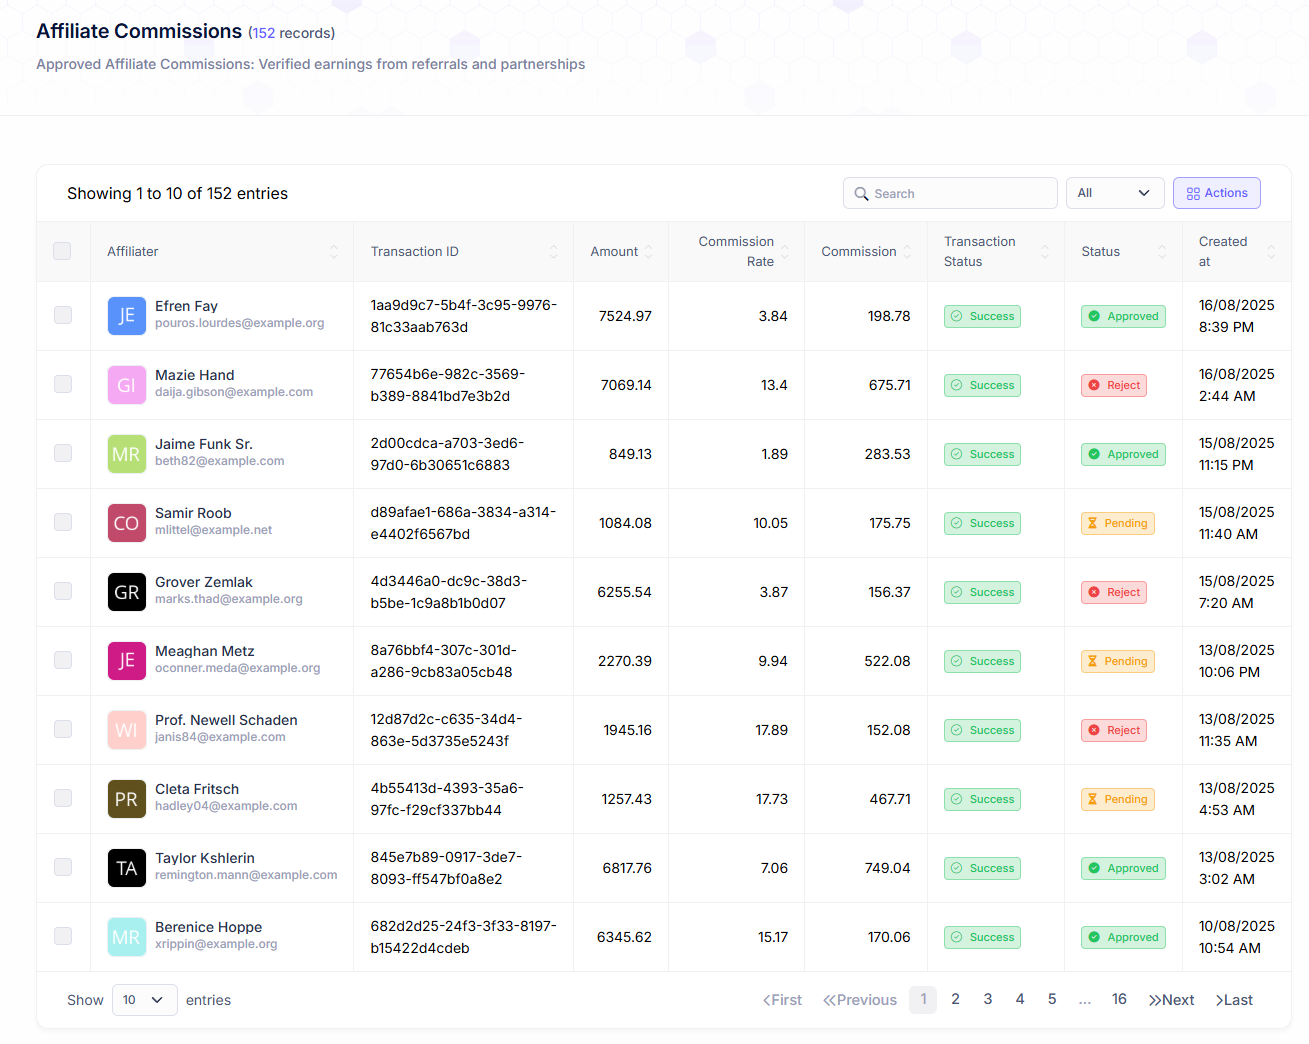This screenshot has width=1309, height=1044.
Task: Open the Actions dropdown button
Action: click(x=1216, y=193)
